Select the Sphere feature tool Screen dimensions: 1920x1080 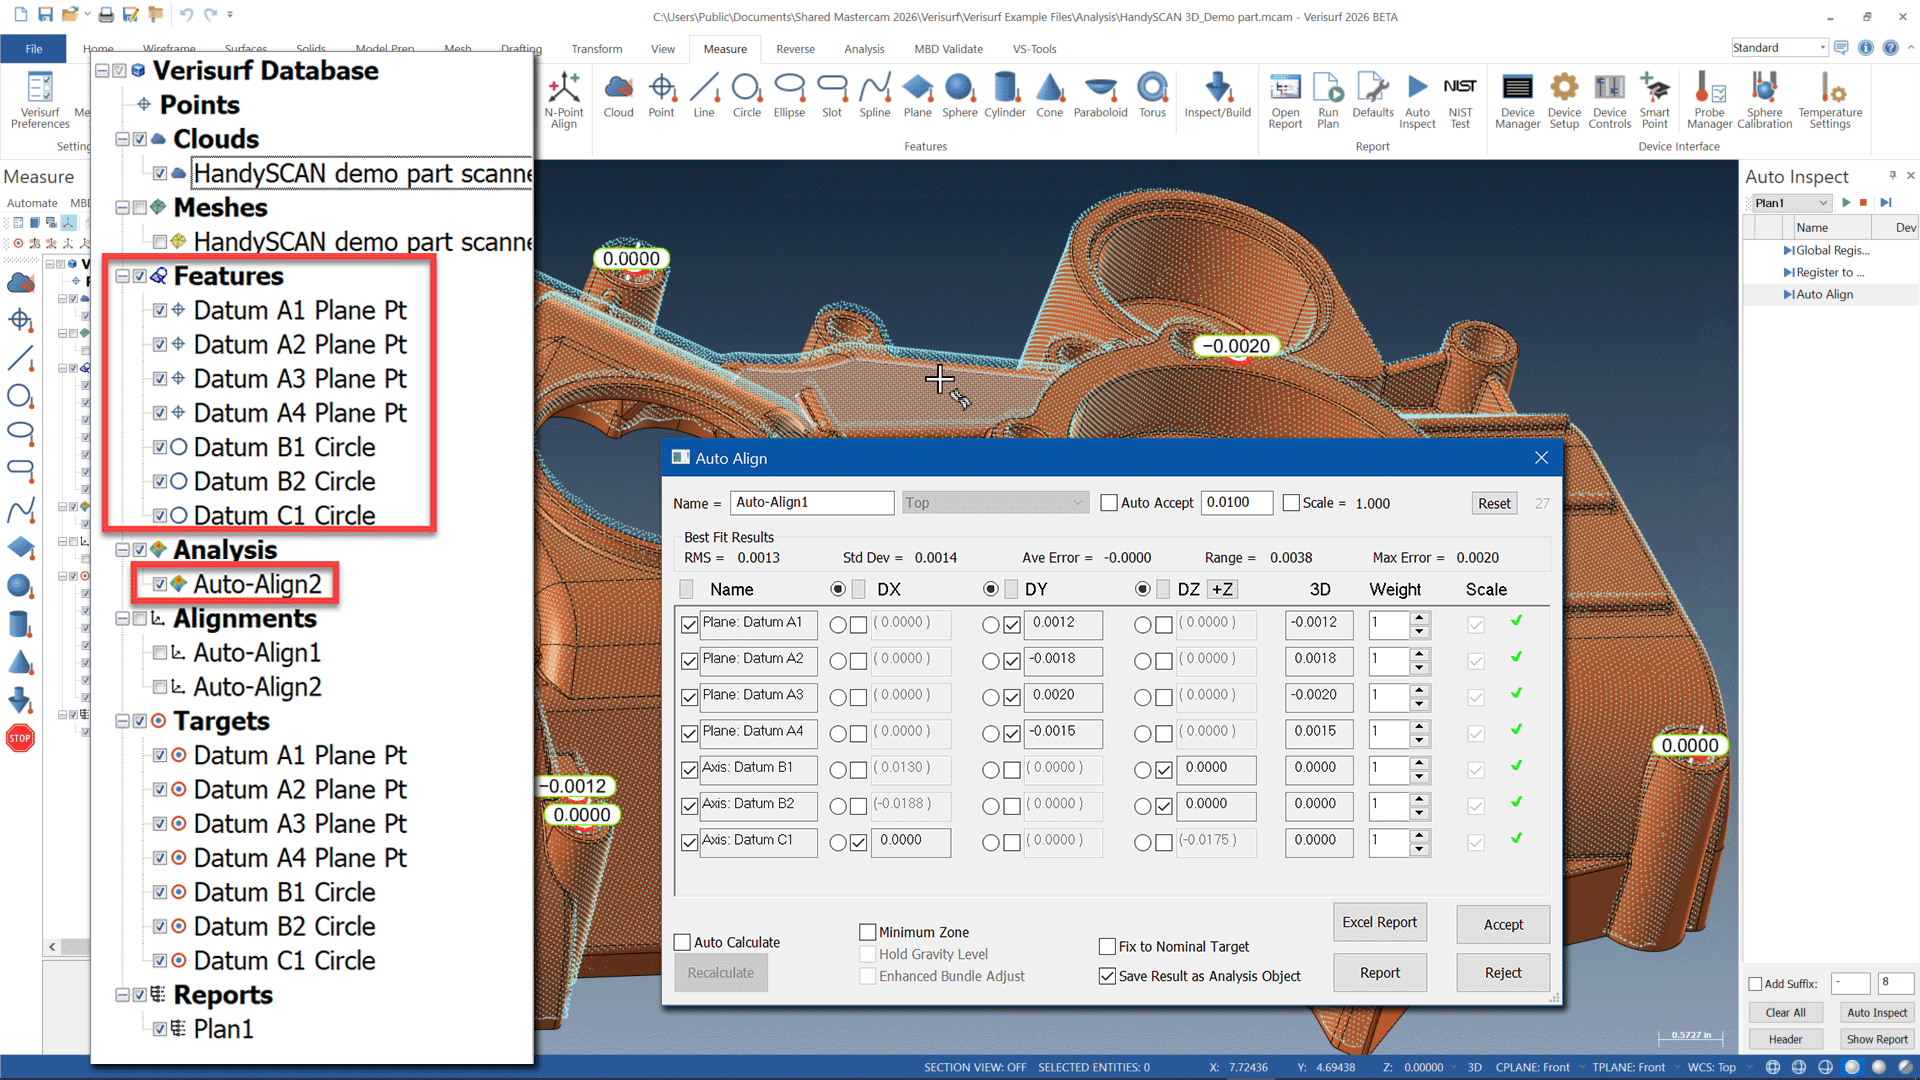click(959, 96)
